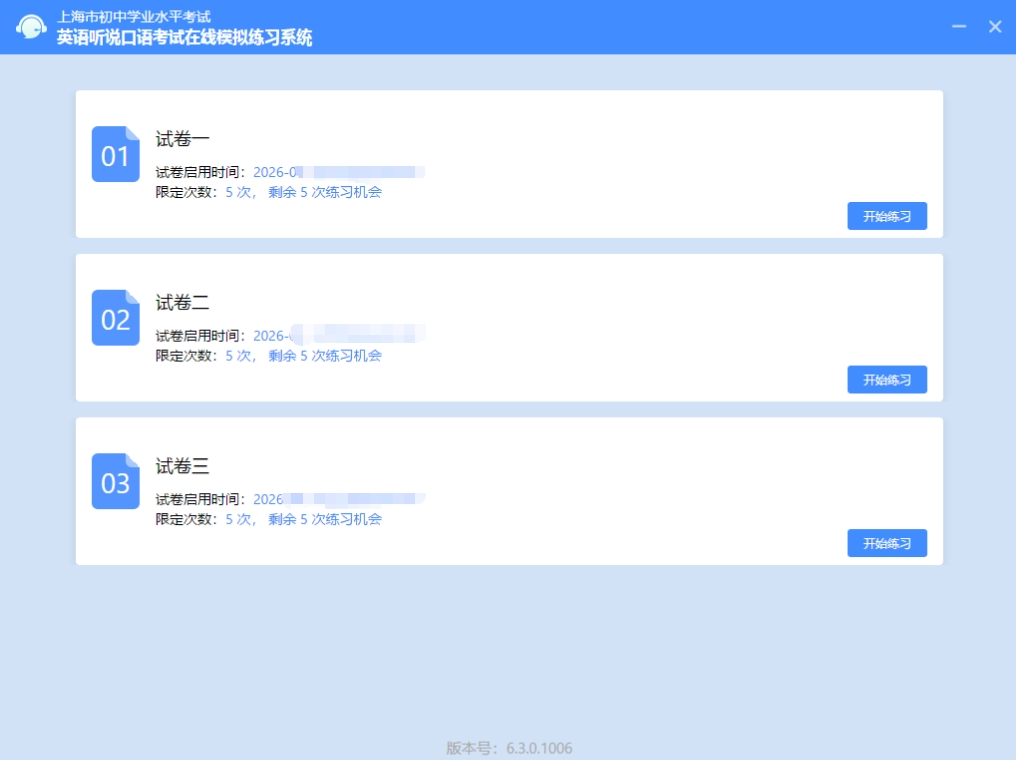1016x760 pixels.
Task: Close the exam practice application
Action: (995, 27)
